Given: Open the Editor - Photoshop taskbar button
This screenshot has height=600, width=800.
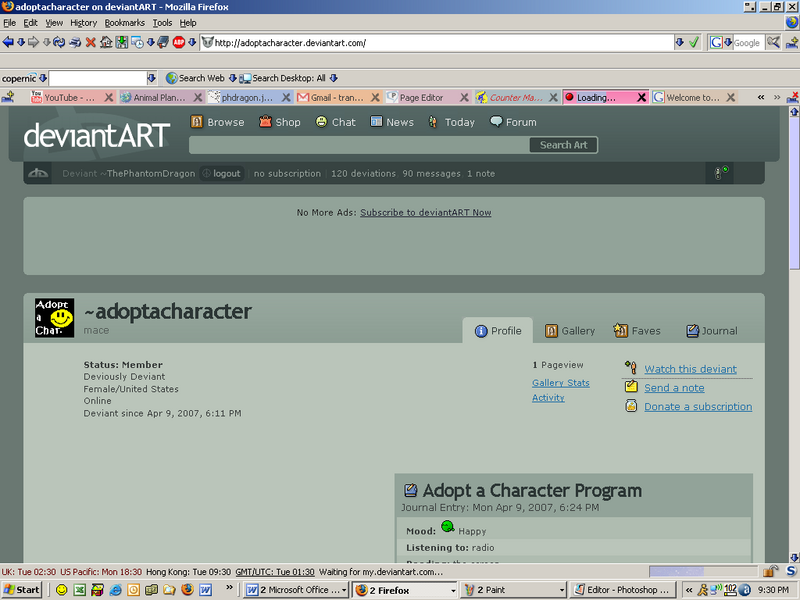Looking at the screenshot, I should point(623,590).
